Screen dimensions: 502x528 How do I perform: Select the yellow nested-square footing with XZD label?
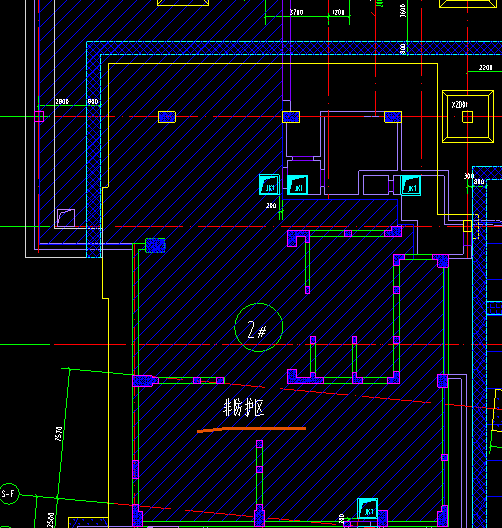468,117
